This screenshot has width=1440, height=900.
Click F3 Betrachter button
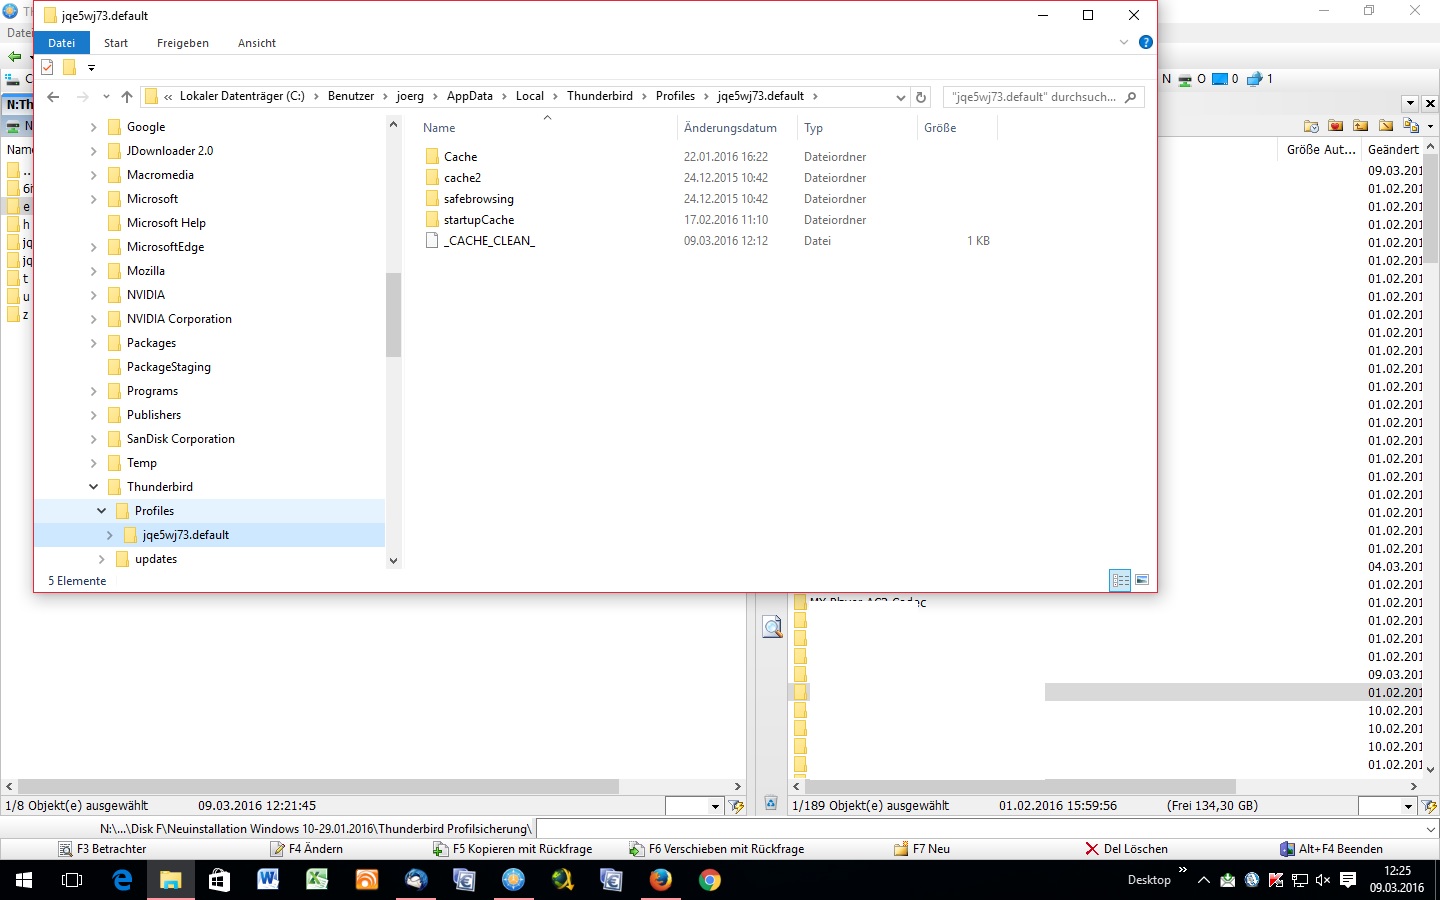click(x=103, y=849)
